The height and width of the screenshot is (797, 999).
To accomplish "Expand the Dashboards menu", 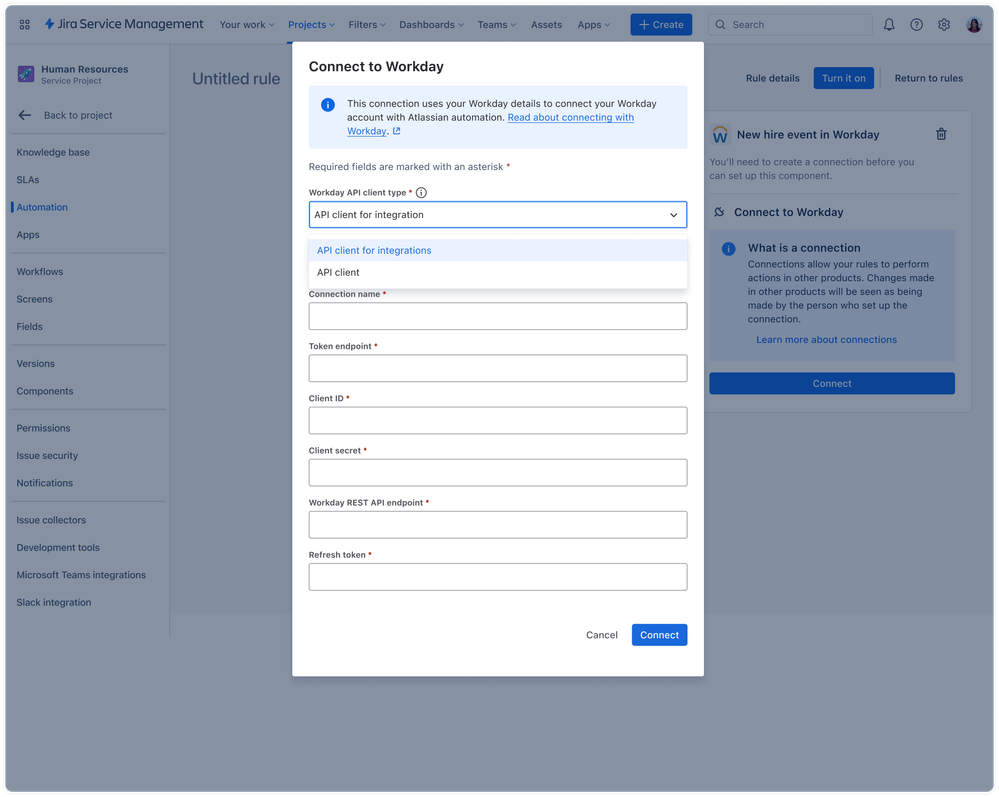I will click(431, 25).
